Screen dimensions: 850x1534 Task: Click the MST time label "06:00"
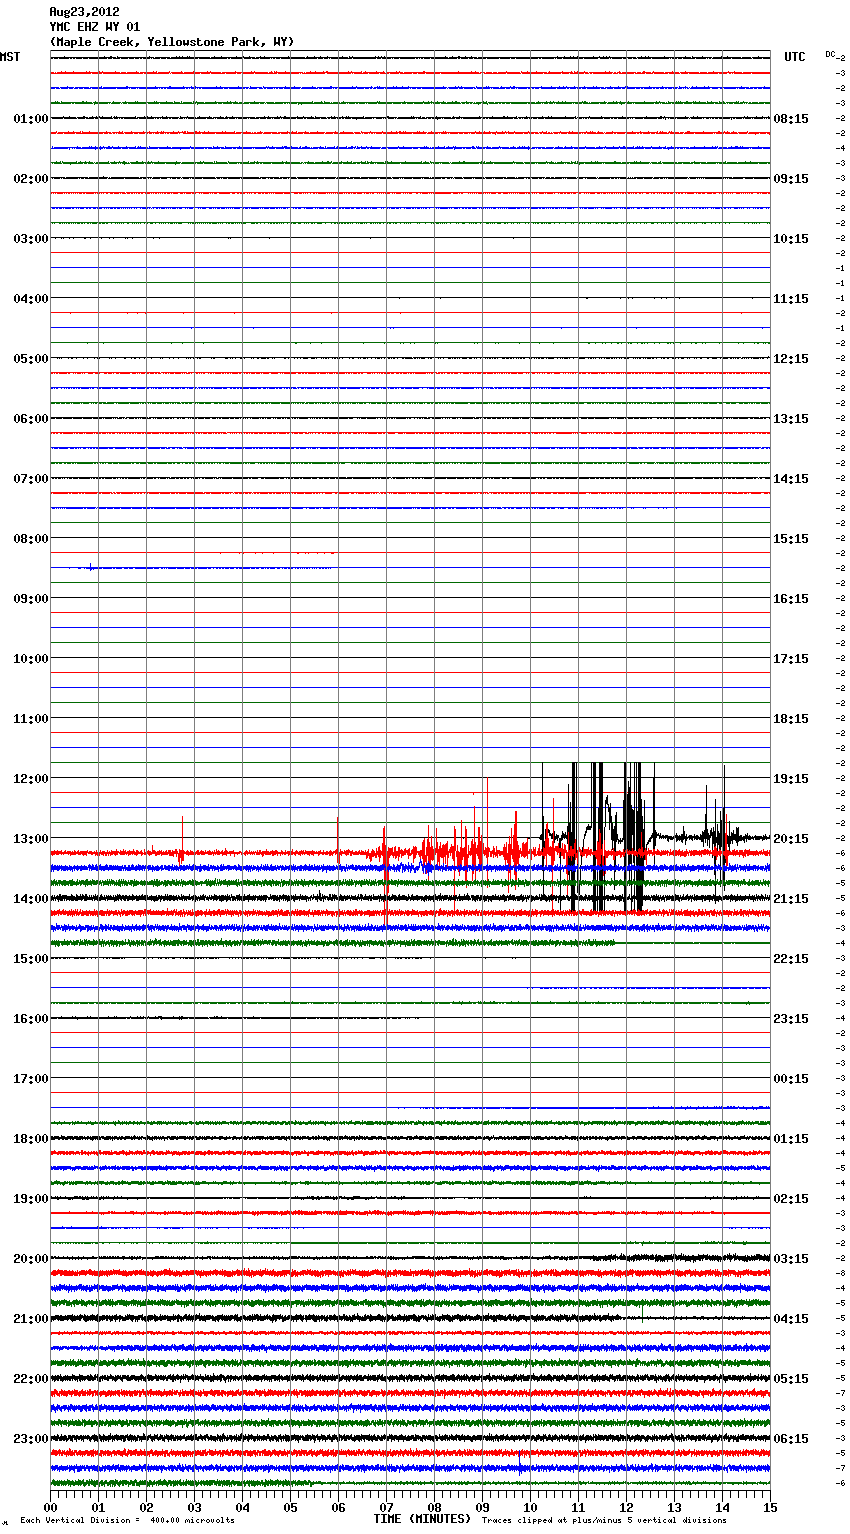pos(30,419)
